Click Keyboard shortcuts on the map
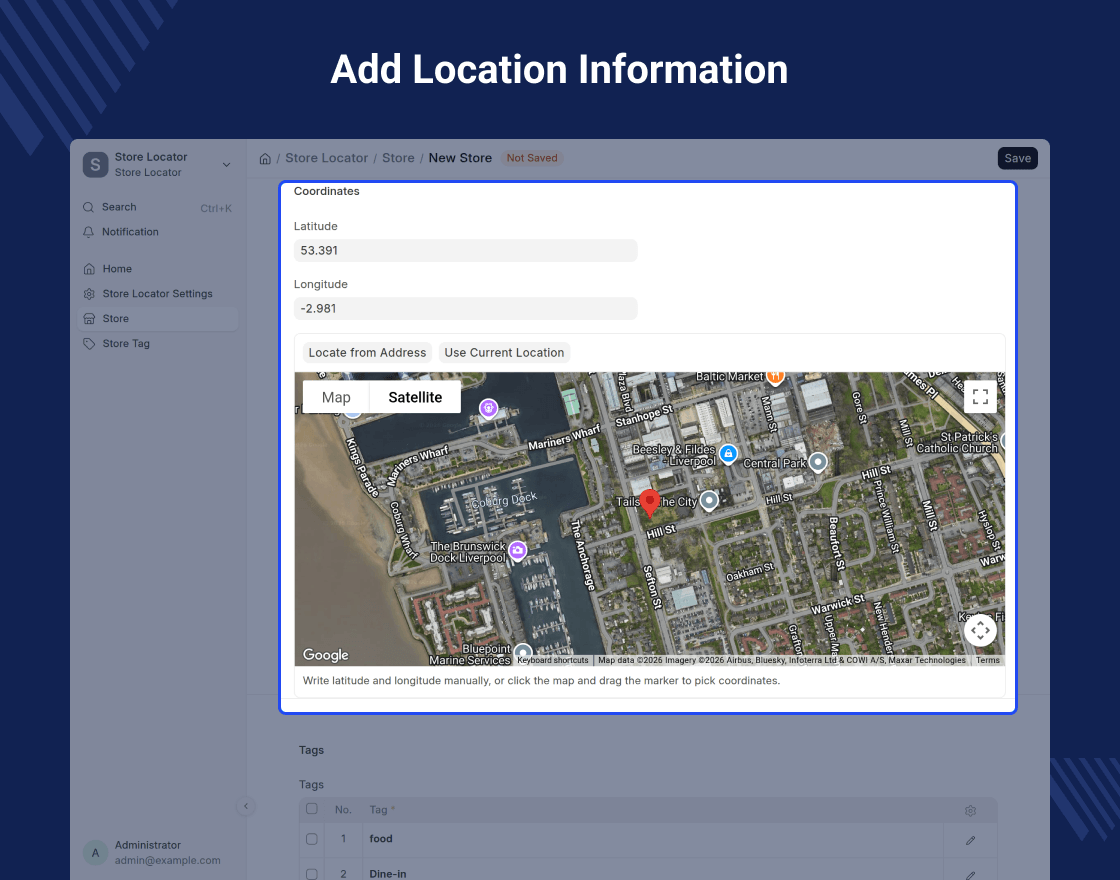The width and height of the screenshot is (1120, 880). 553,661
